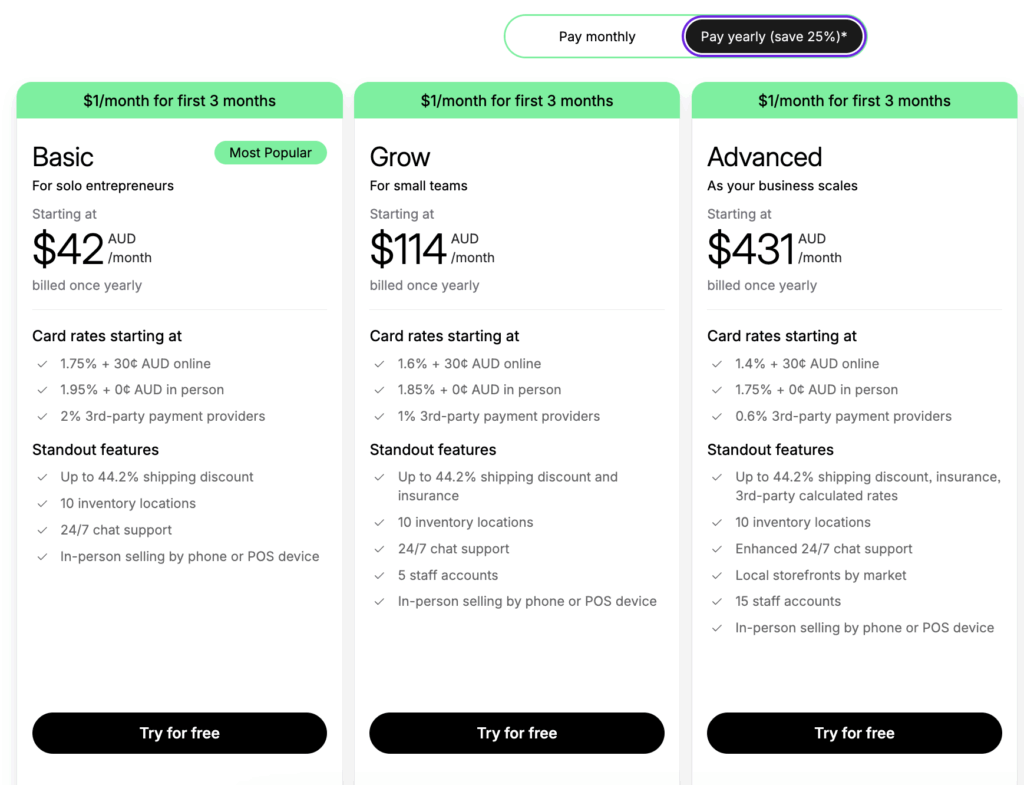Click checkmark next to 15 staff accounts
1024x785 pixels.
point(717,602)
